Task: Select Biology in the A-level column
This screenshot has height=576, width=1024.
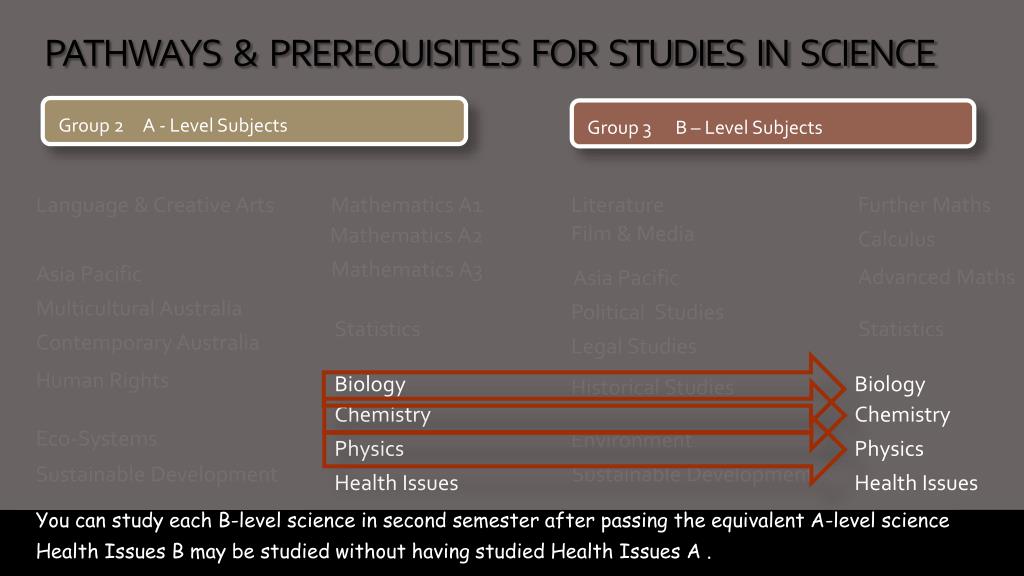Action: [x=370, y=384]
